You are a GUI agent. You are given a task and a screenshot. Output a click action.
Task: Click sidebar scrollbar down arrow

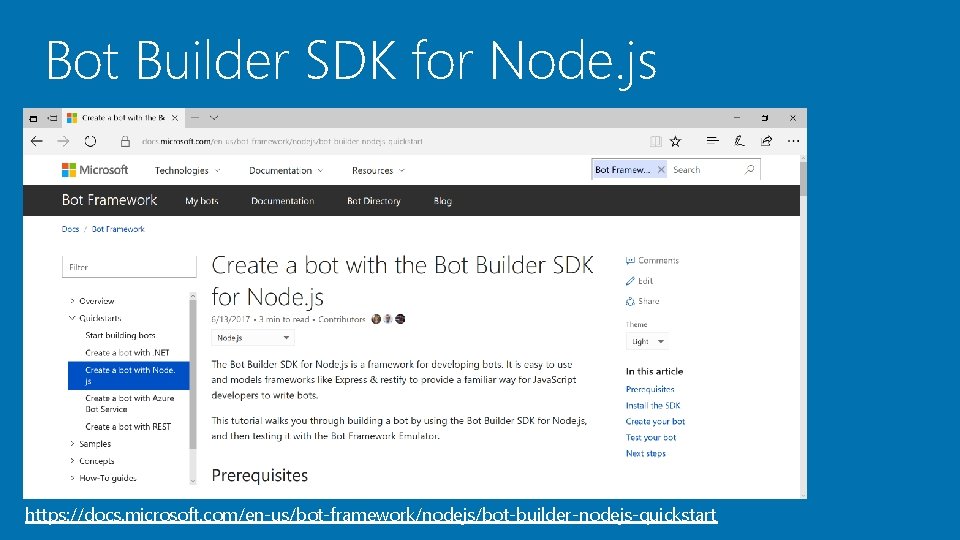(x=193, y=481)
